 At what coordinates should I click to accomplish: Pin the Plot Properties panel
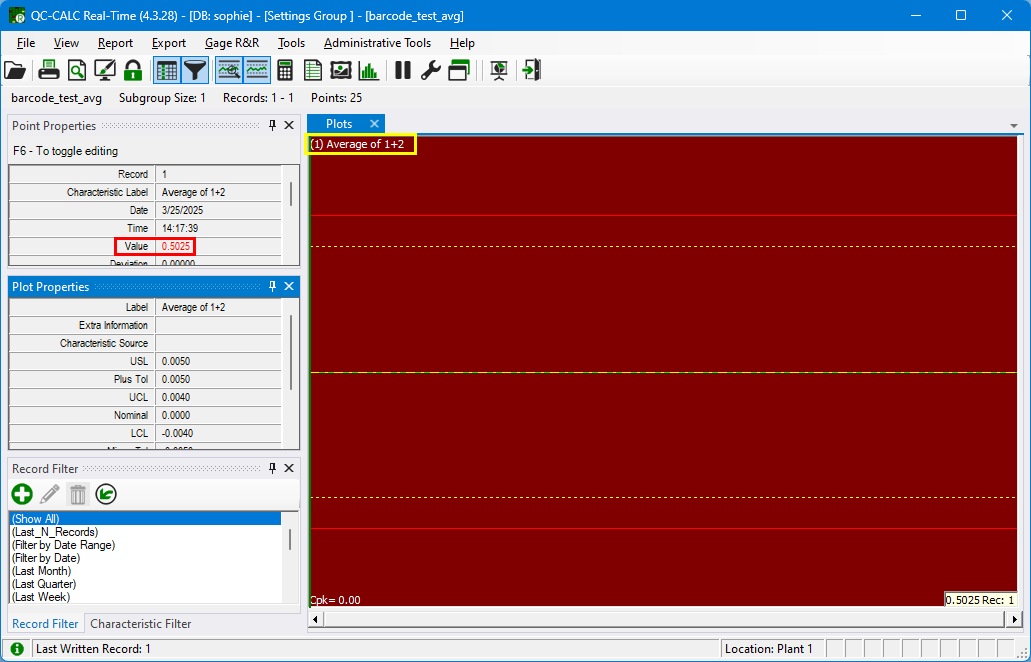click(x=272, y=287)
